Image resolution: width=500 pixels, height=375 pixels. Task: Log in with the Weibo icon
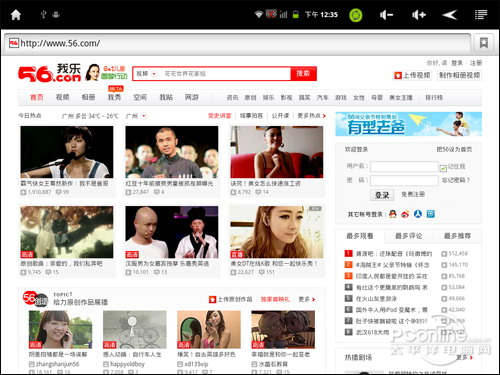coord(405,214)
